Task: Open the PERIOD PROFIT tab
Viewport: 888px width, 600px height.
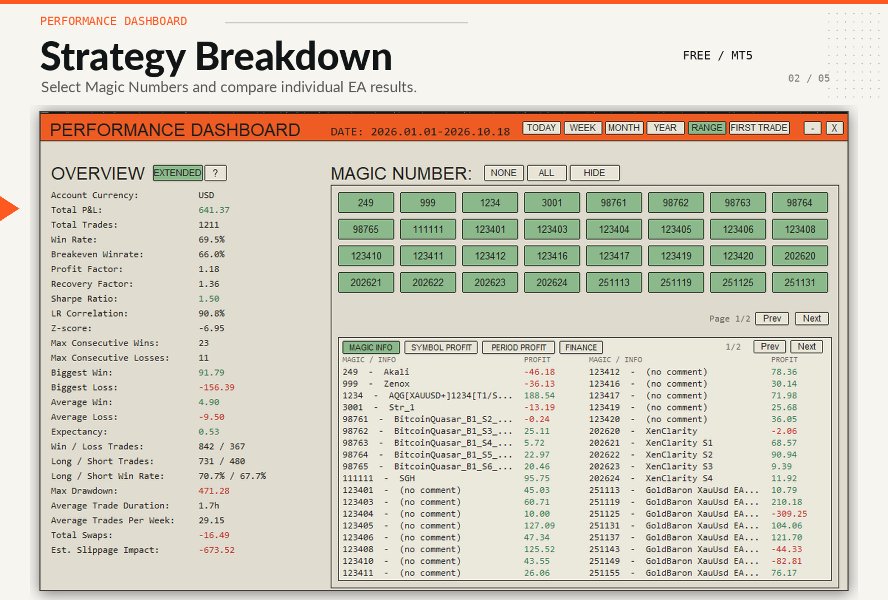Action: pos(518,347)
